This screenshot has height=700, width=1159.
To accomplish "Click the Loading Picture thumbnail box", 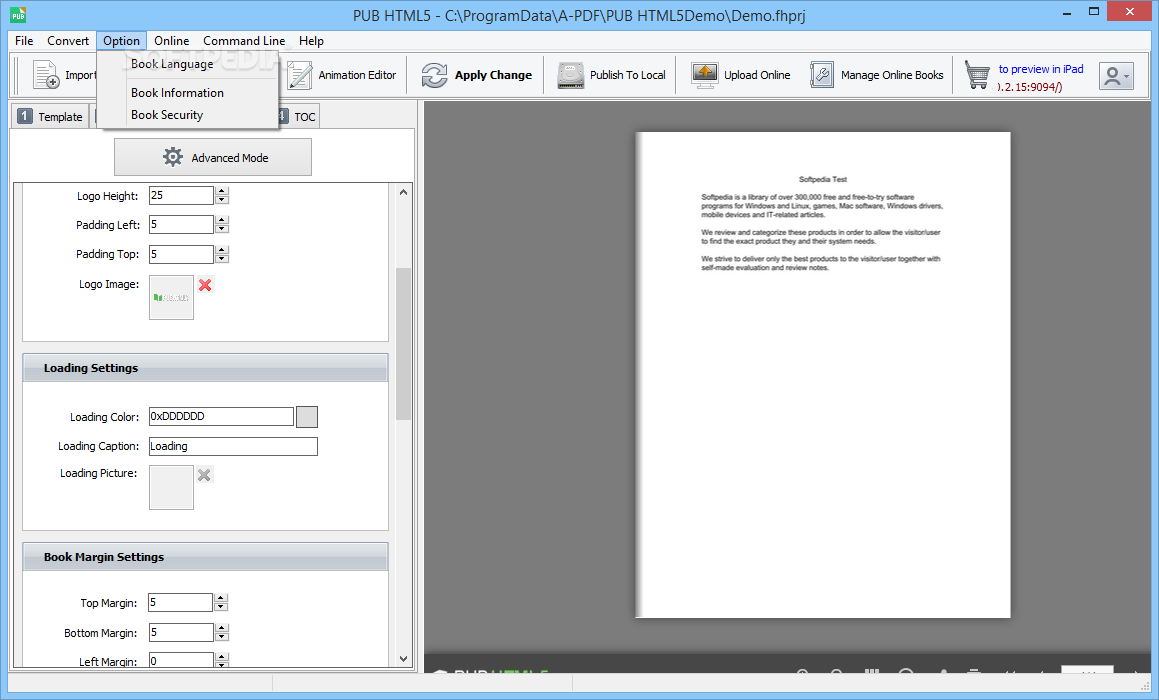I will click(x=171, y=487).
